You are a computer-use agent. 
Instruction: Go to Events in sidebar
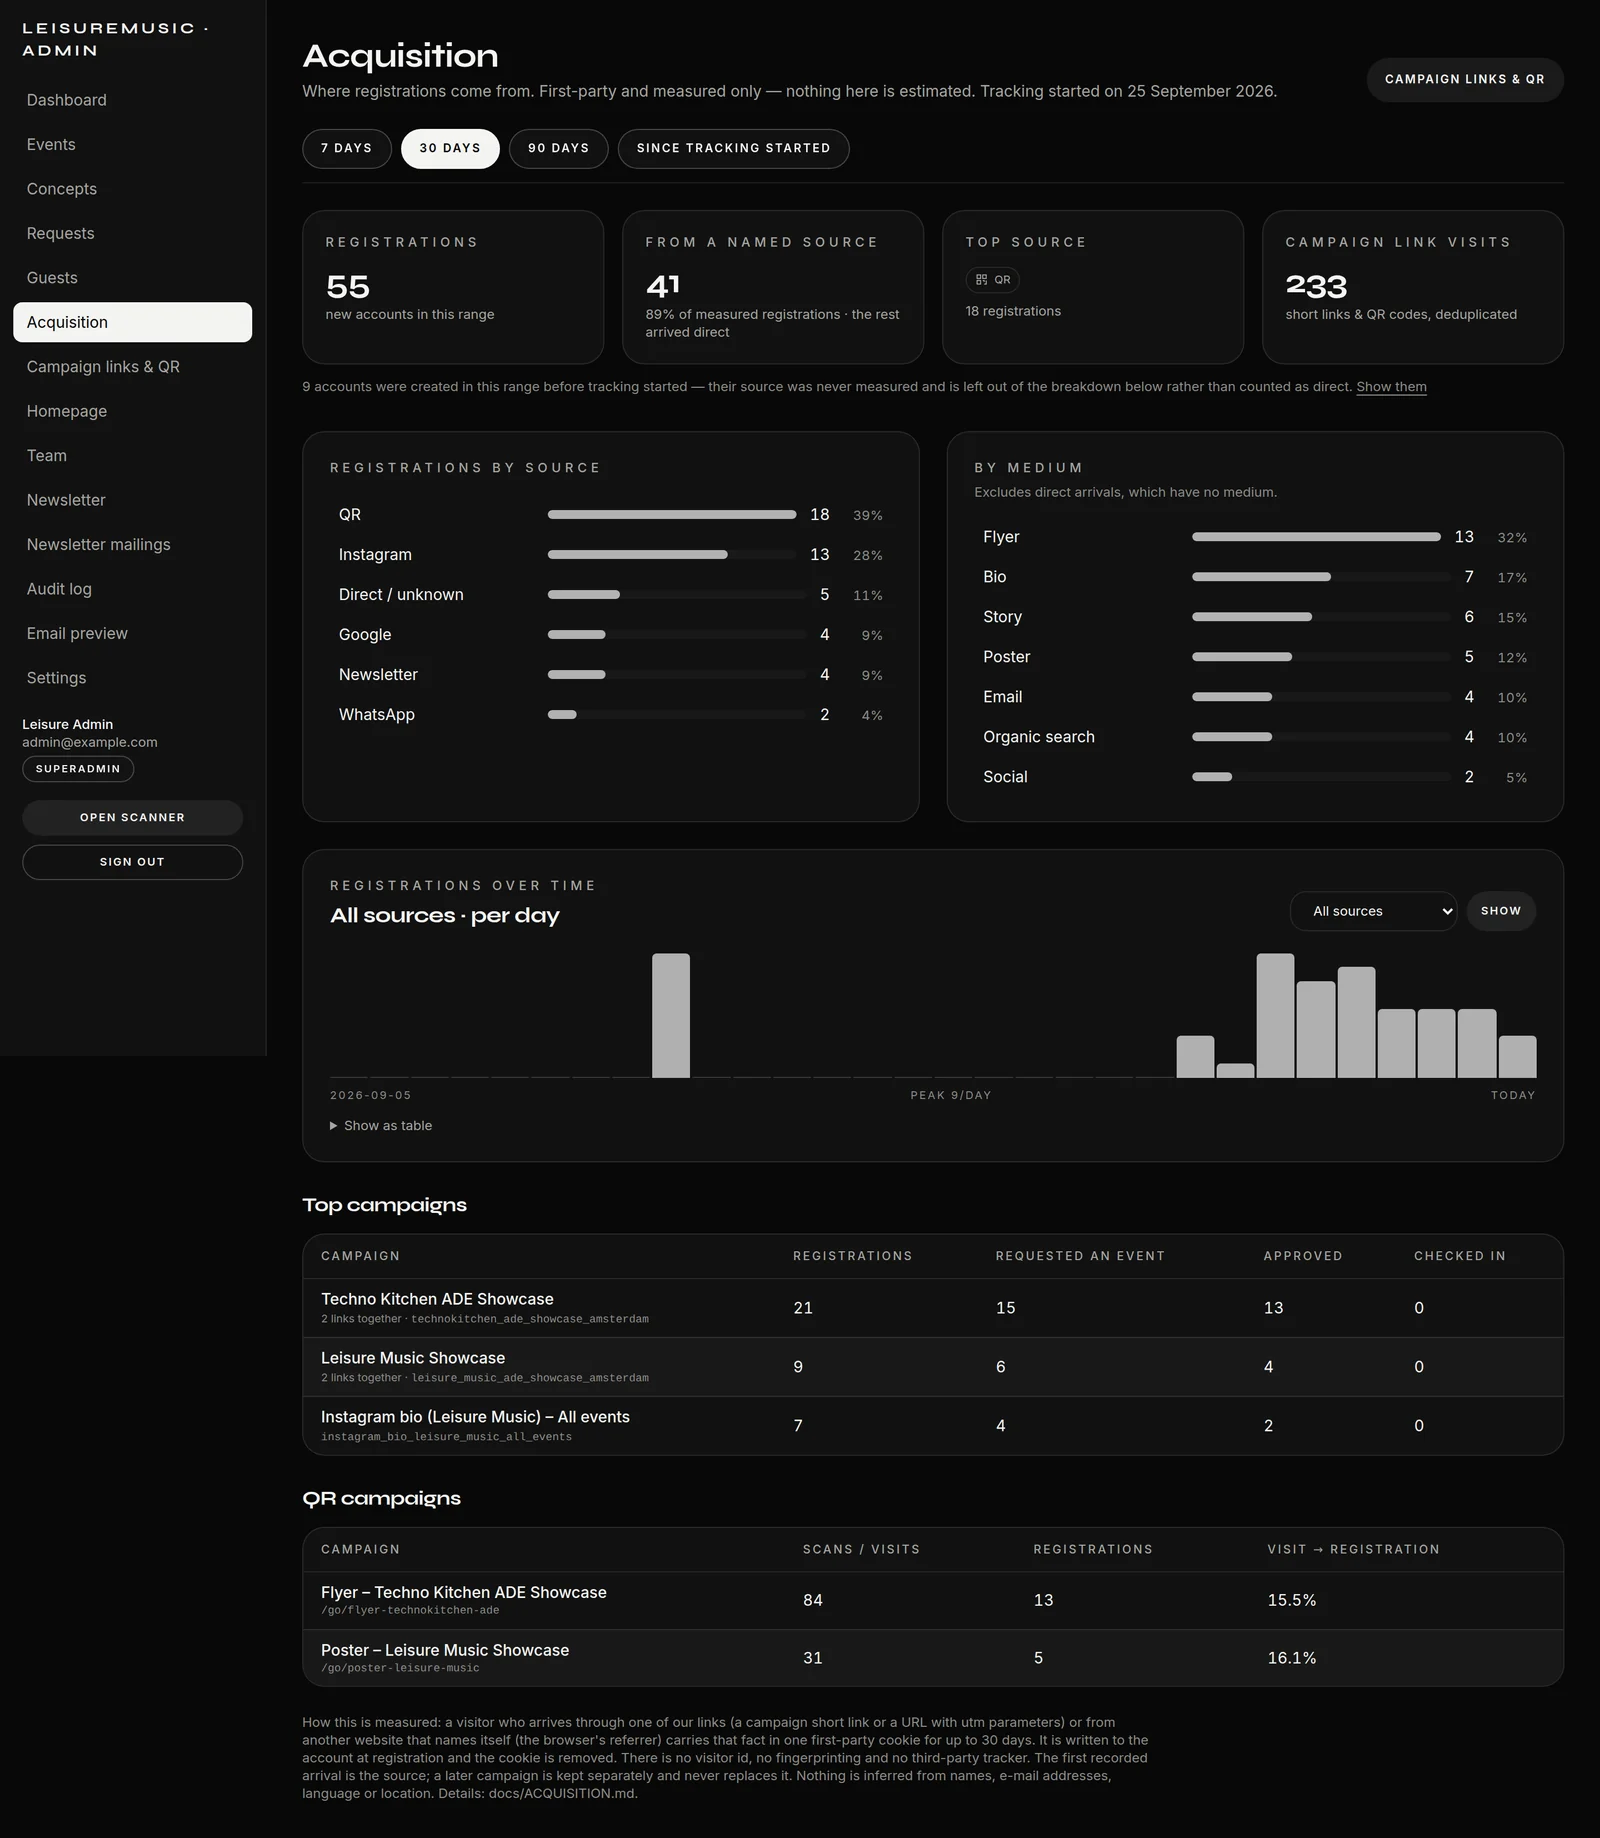pos(132,144)
